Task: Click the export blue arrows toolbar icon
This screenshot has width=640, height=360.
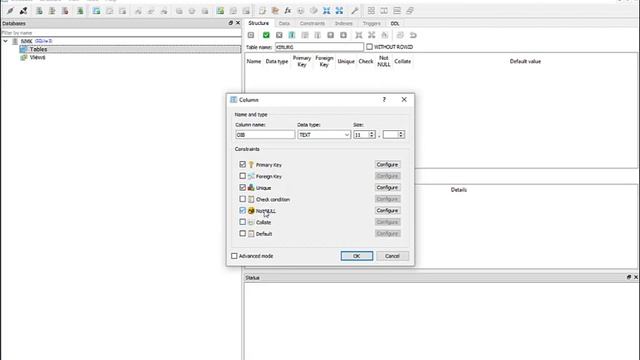Action: pos(339,11)
